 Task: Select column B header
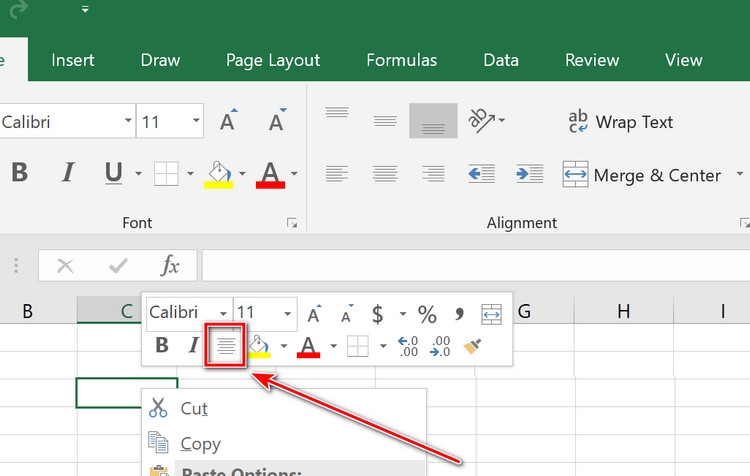[x=28, y=311]
